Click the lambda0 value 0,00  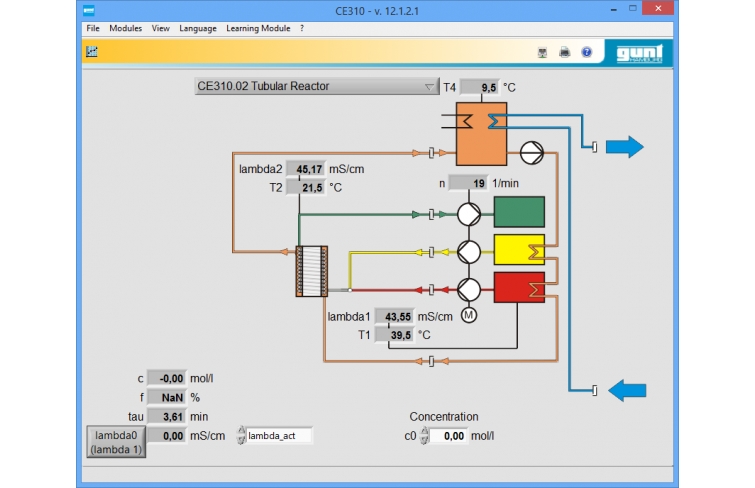(167, 436)
